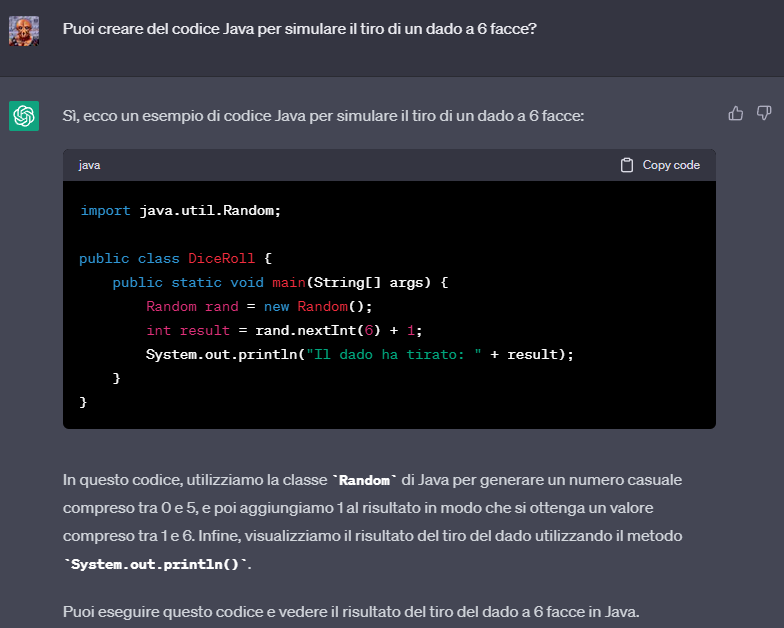Click the Random rand declaration line
The width and height of the screenshot is (784, 628).
pyautogui.click(x=259, y=306)
